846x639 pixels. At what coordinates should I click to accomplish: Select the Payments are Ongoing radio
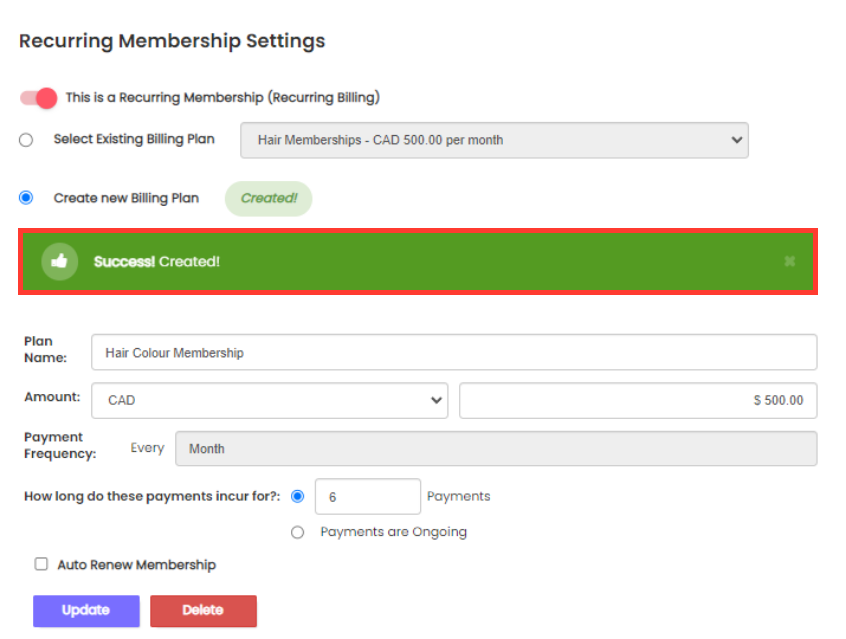point(297,532)
